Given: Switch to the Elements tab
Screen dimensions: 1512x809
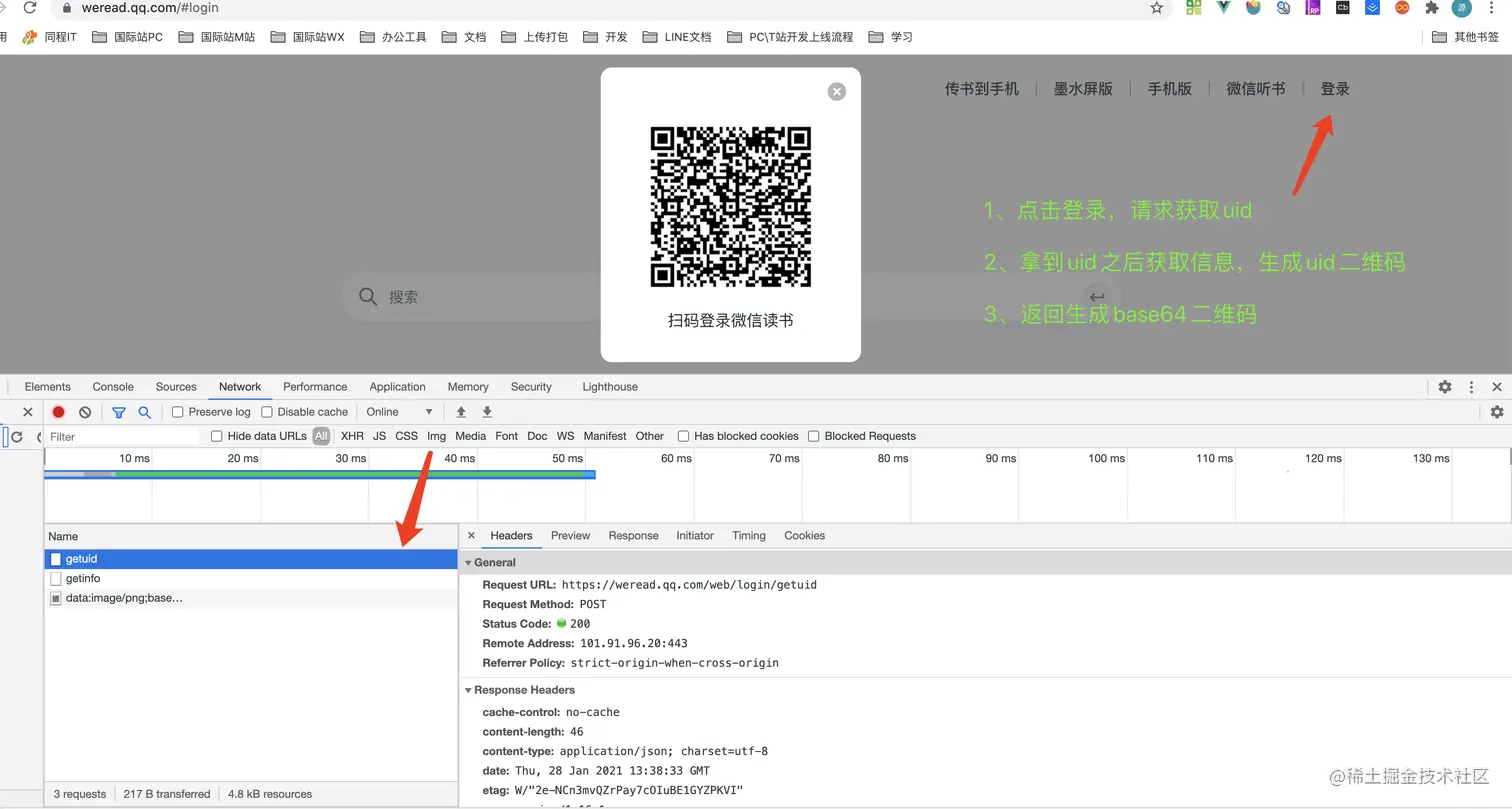Looking at the screenshot, I should [x=48, y=387].
